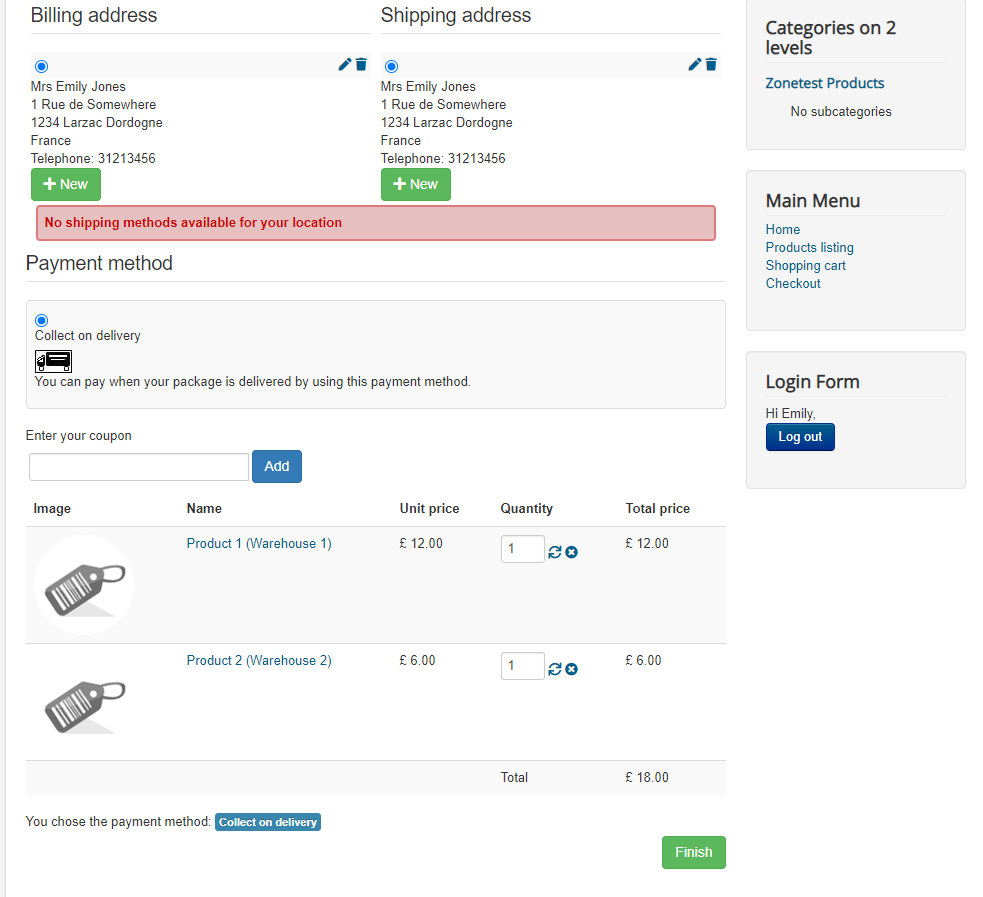This screenshot has height=897, width=983.
Task: Edit the shipping address with pencil icon
Action: pyautogui.click(x=695, y=65)
